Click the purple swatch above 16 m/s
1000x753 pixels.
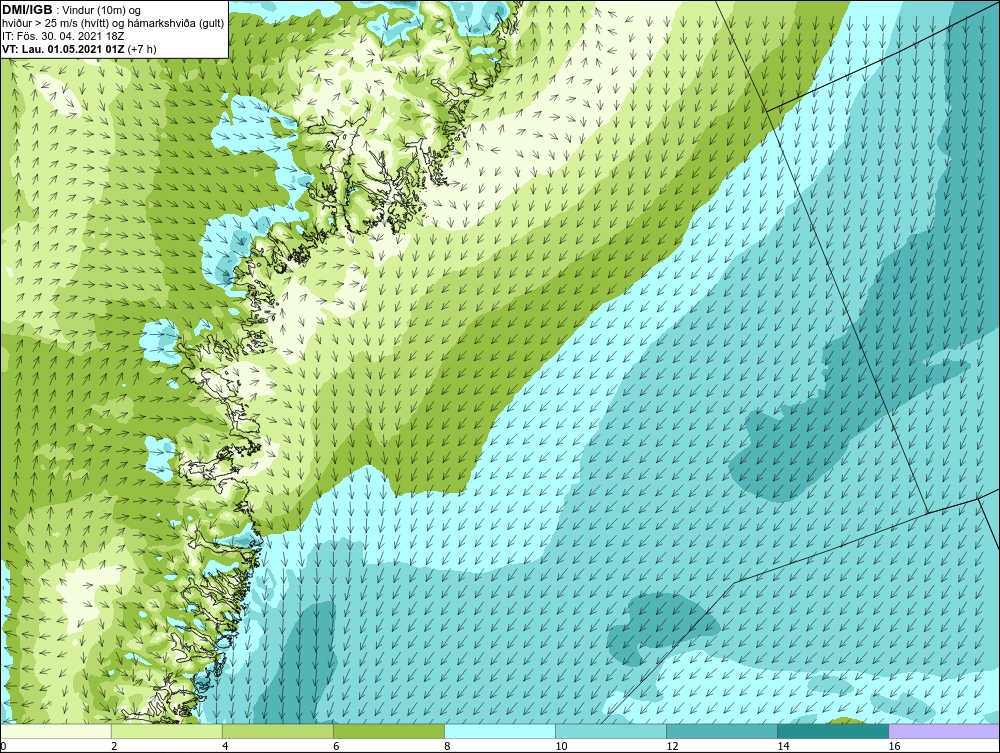pyautogui.click(x=944, y=731)
